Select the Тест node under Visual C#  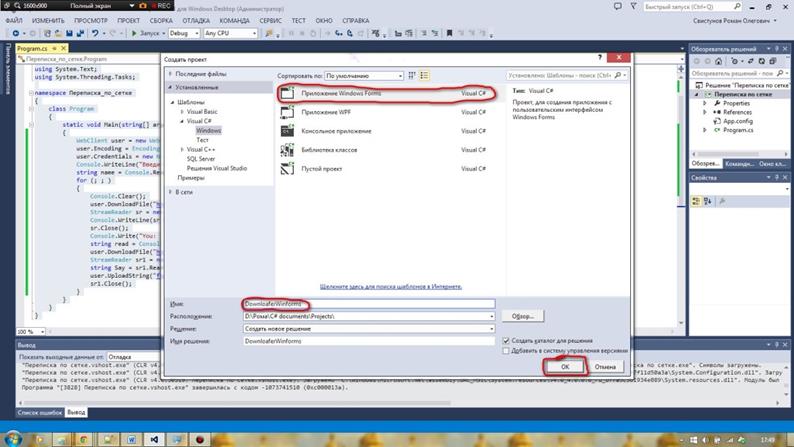[x=203, y=140]
